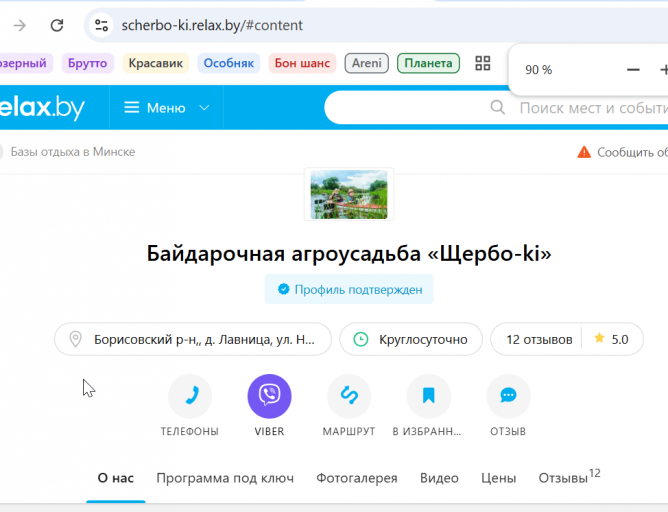Expand the Меню dropdown chevron

pos(204,108)
